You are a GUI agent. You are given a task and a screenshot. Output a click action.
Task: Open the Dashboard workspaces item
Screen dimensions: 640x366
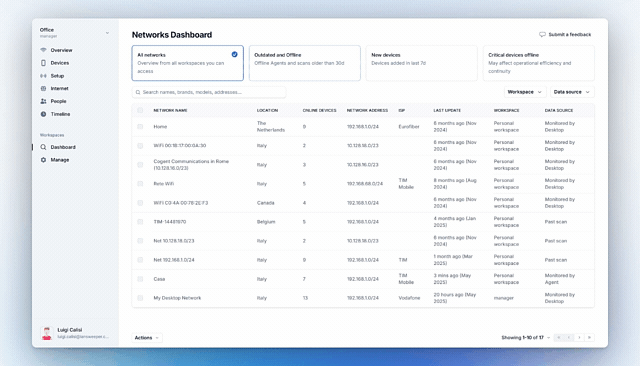[63, 147]
